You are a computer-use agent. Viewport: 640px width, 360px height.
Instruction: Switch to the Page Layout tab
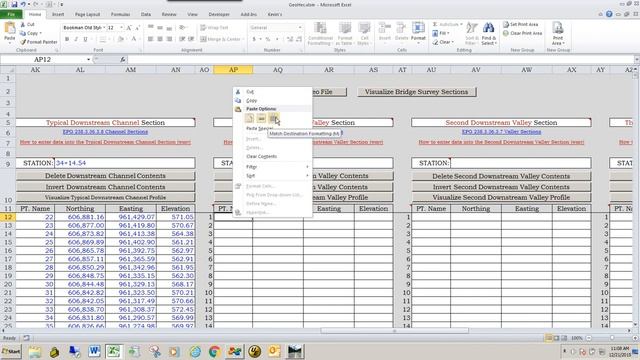pyautogui.click(x=87, y=14)
